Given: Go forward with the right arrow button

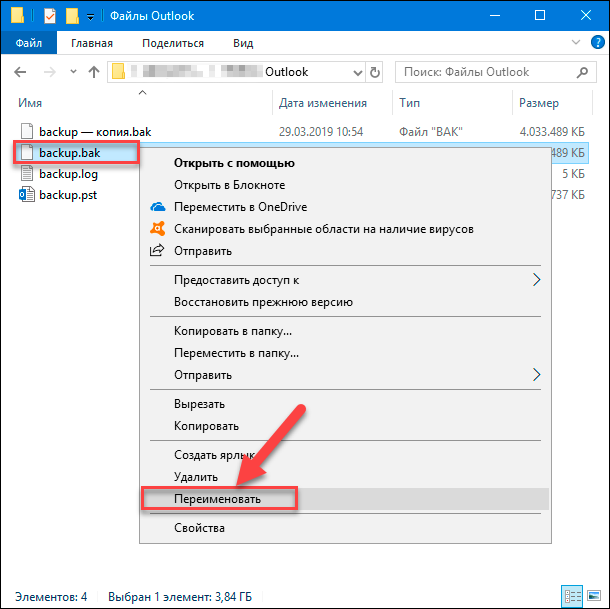Looking at the screenshot, I should pyautogui.click(x=50, y=72).
